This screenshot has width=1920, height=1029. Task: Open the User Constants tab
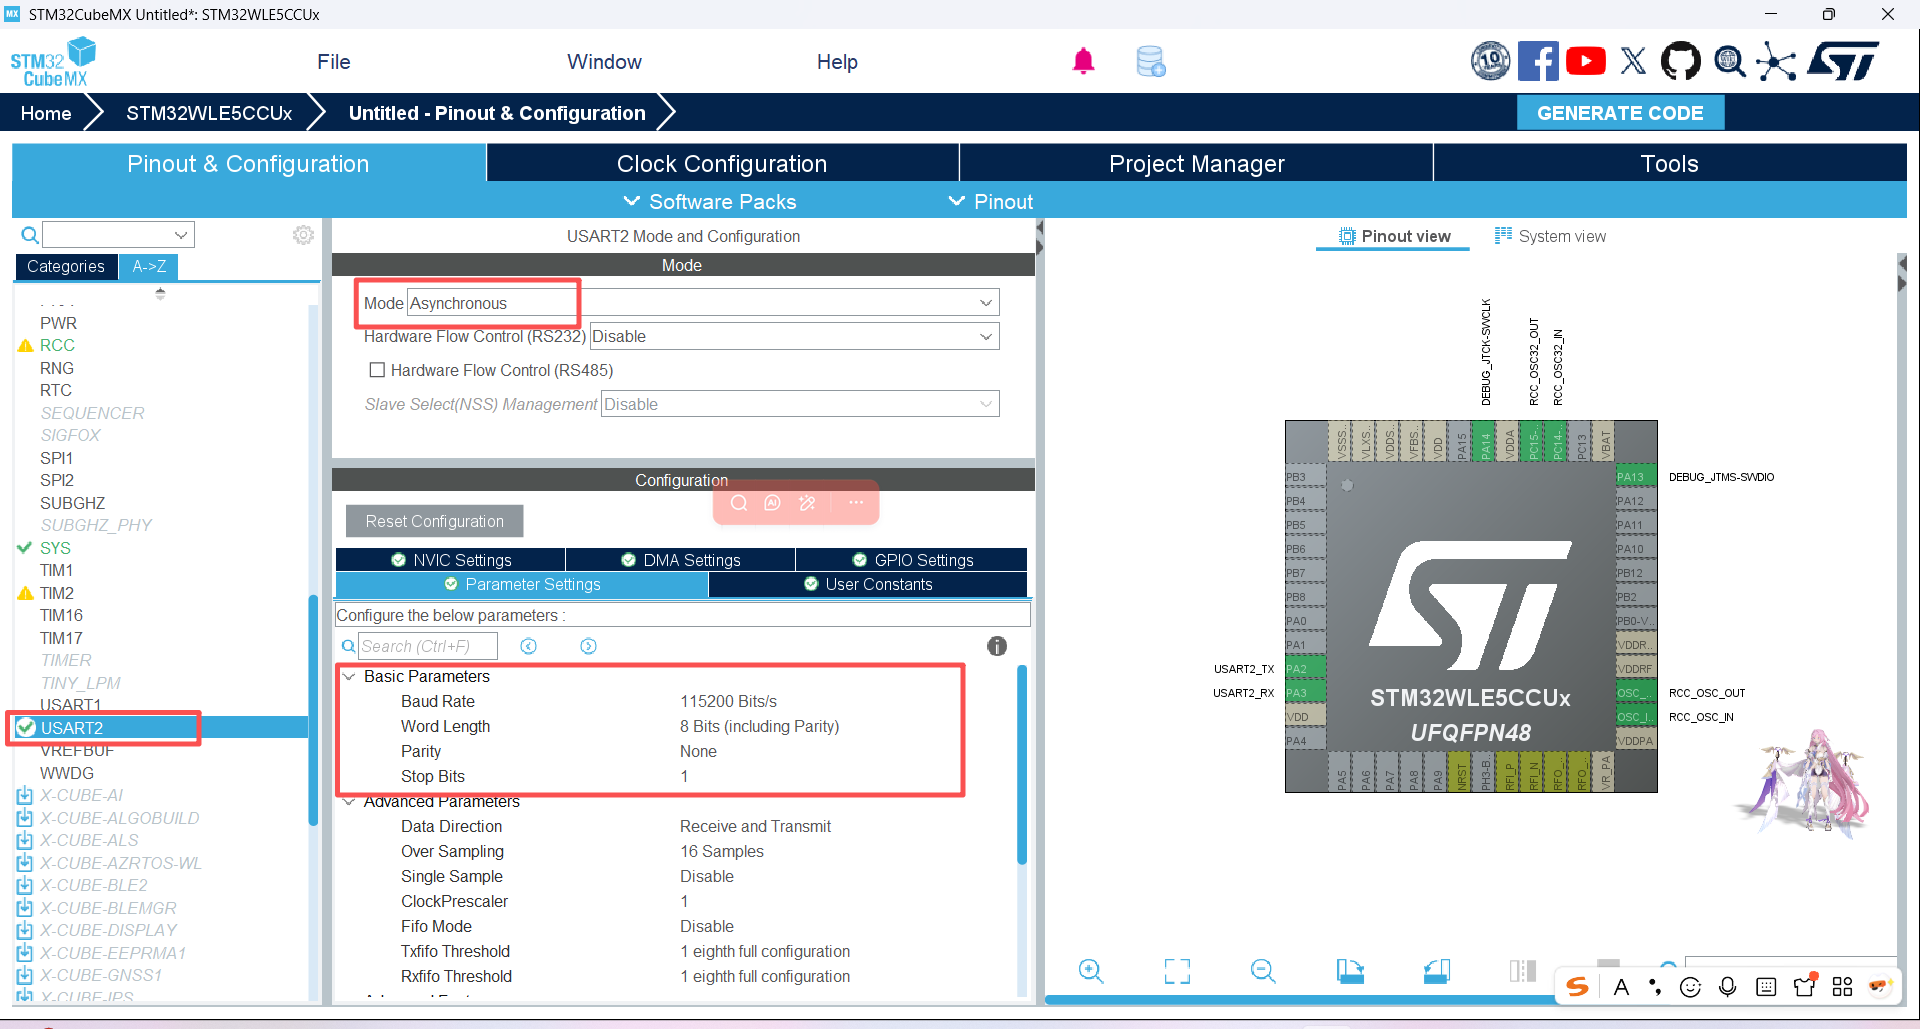pyautogui.click(x=868, y=584)
